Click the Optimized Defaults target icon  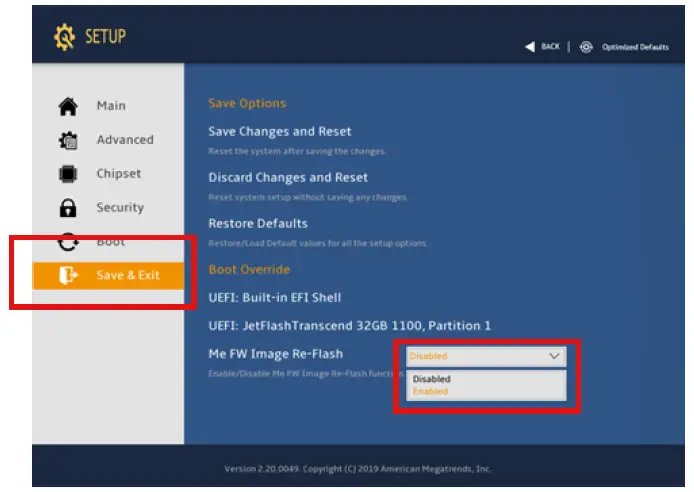pos(586,47)
